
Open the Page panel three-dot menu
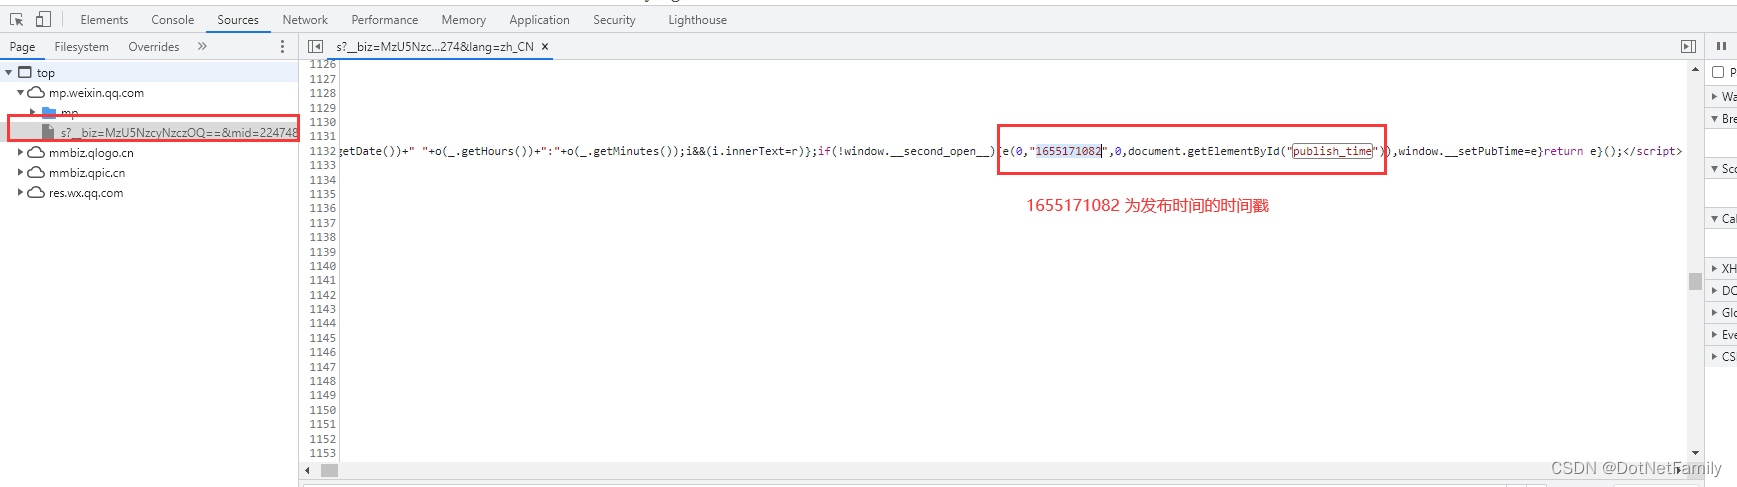(282, 47)
